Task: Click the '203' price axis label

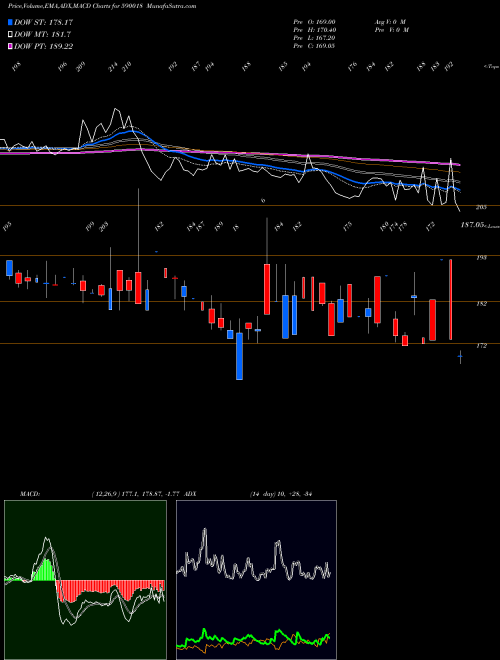Action: click(481, 208)
